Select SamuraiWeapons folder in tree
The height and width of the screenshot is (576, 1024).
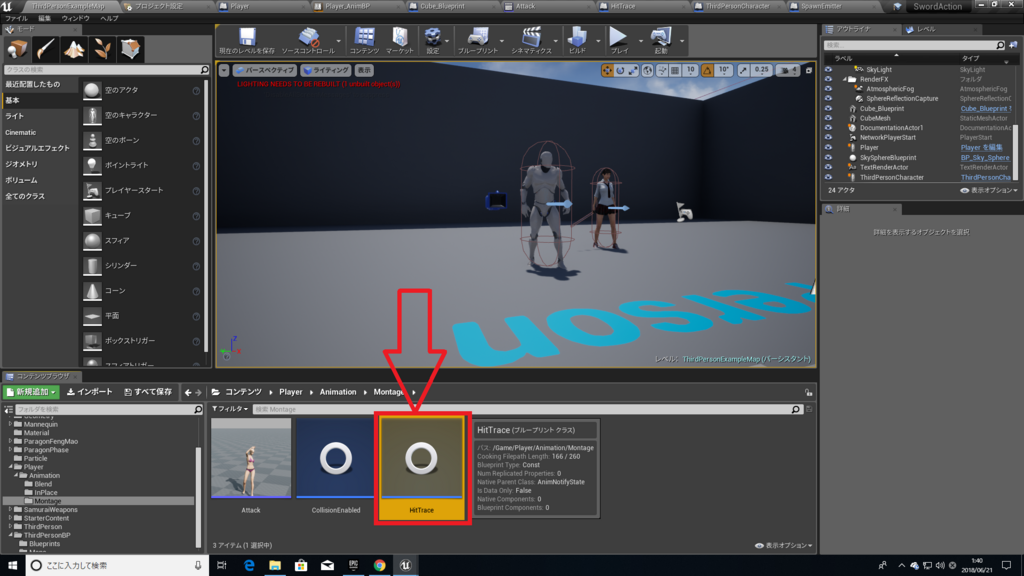tap(50, 509)
